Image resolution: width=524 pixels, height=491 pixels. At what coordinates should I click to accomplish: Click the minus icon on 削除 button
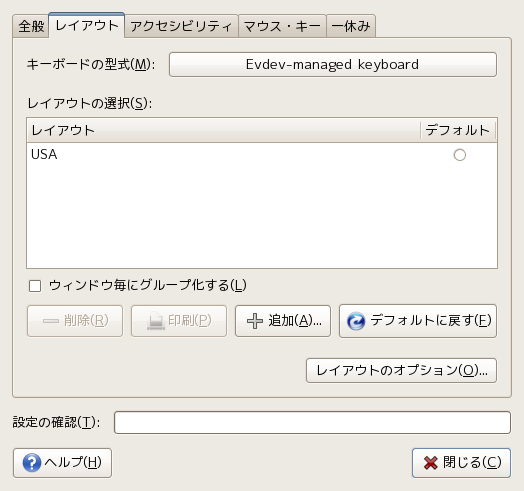click(51, 321)
